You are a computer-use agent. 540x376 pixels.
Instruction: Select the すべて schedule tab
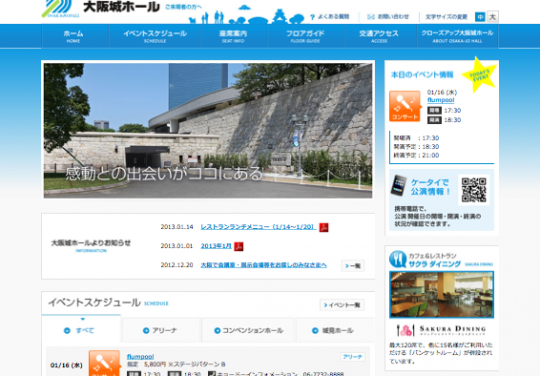[81, 329]
